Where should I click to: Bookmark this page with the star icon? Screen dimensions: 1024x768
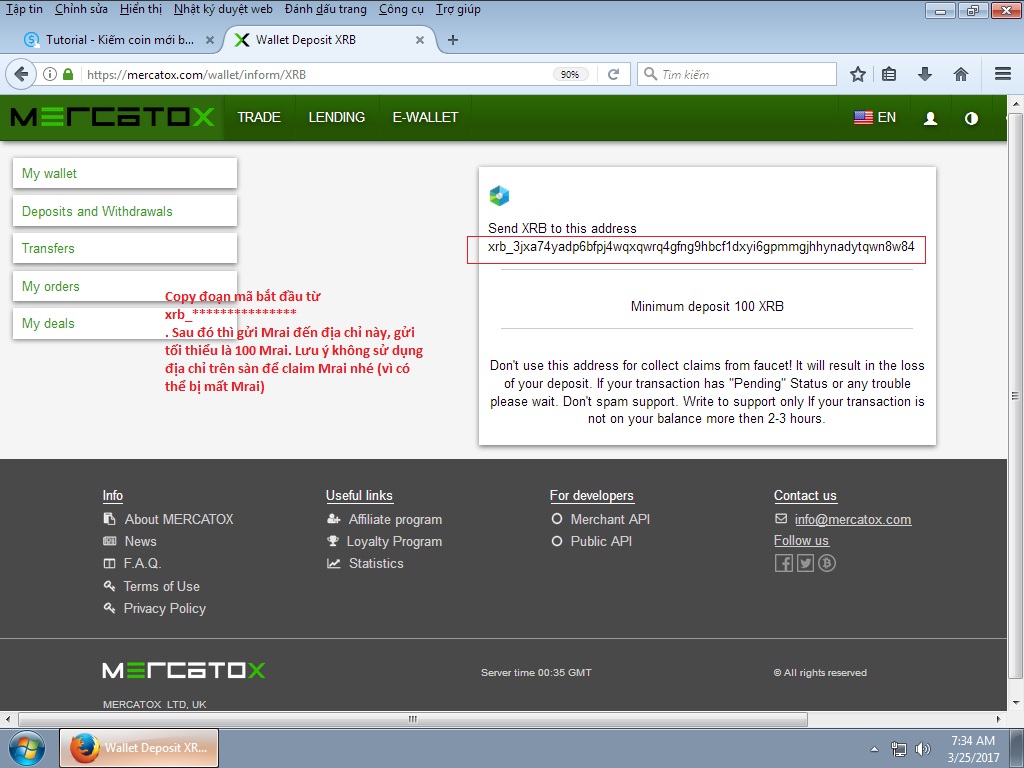[857, 74]
